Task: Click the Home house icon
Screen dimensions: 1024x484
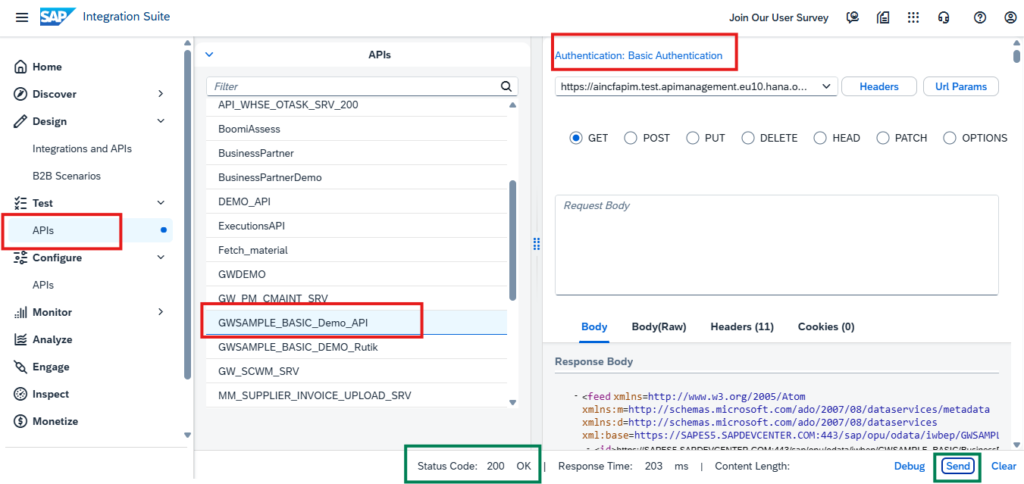Action: click(x=20, y=67)
